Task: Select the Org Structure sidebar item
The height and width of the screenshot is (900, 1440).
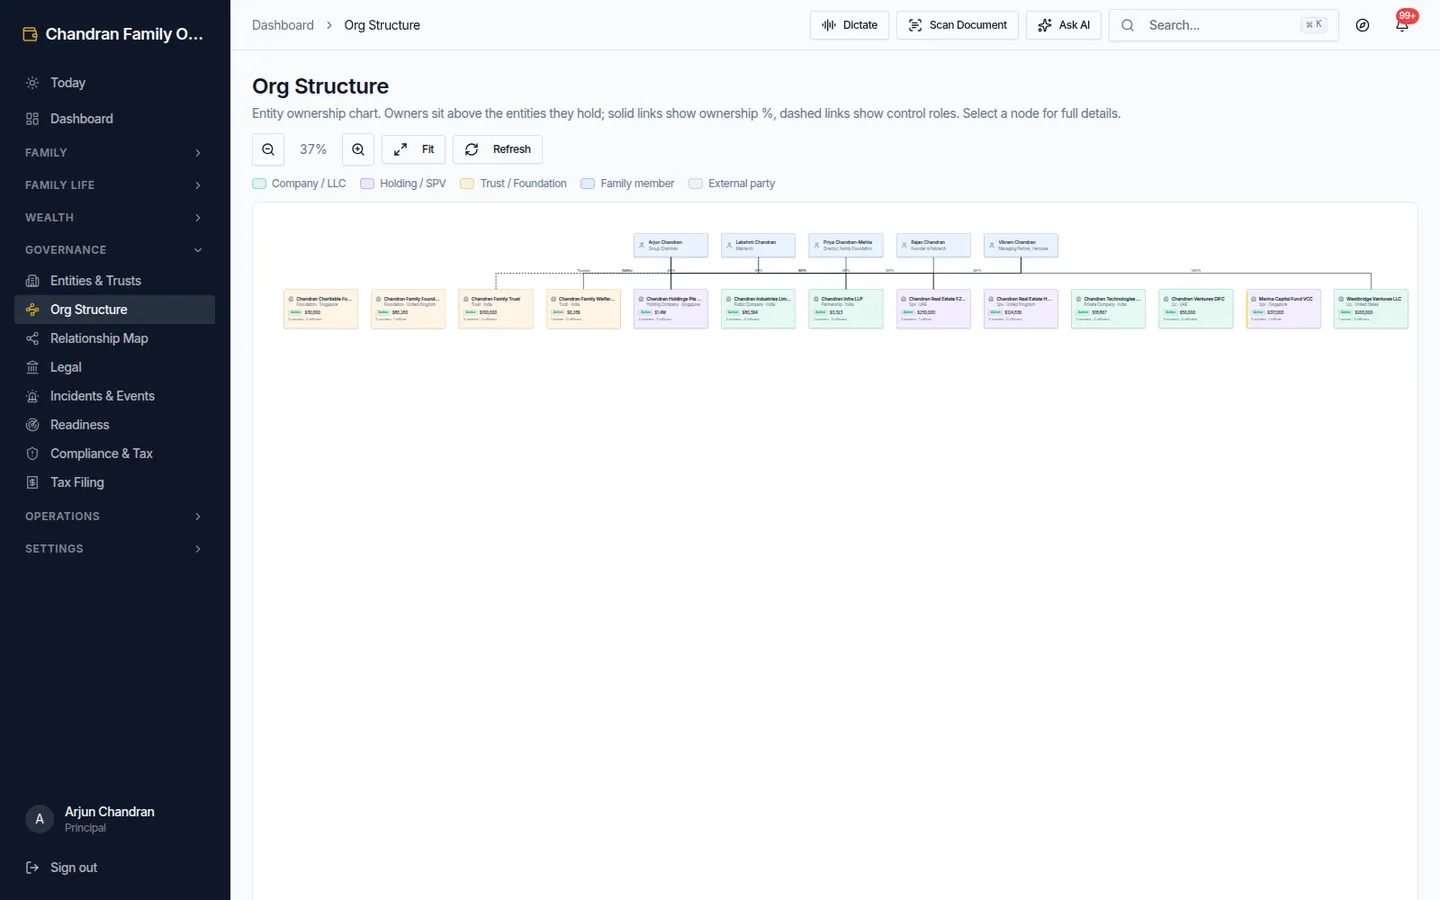Action: click(x=115, y=310)
